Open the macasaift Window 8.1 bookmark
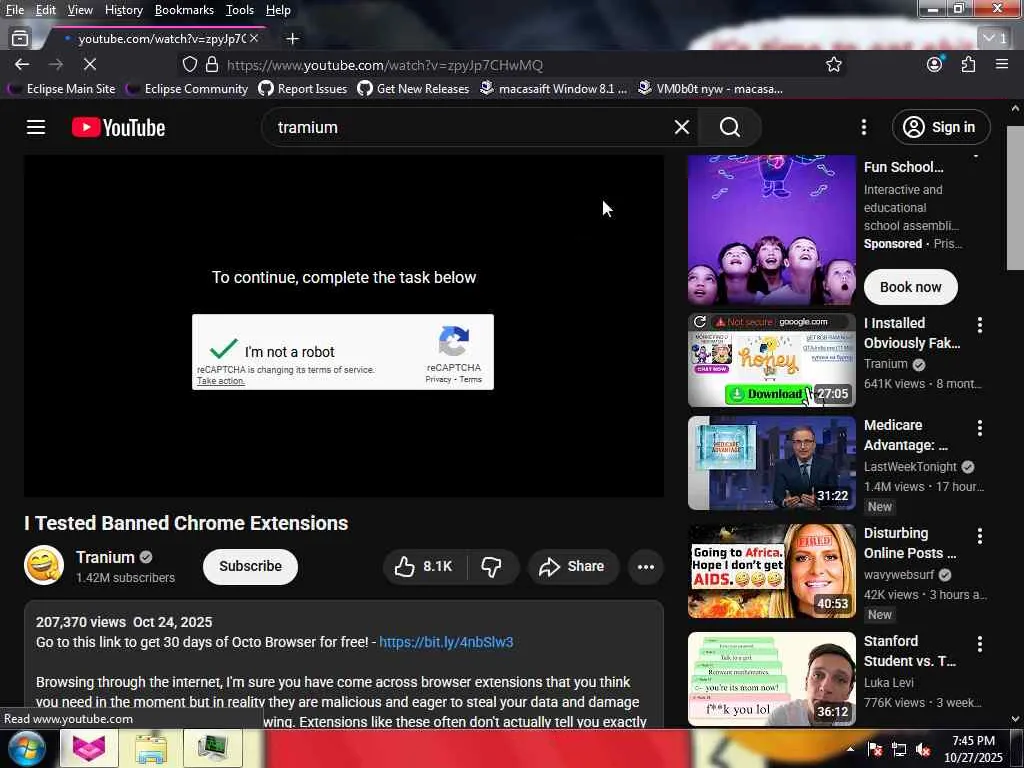 [553, 88]
